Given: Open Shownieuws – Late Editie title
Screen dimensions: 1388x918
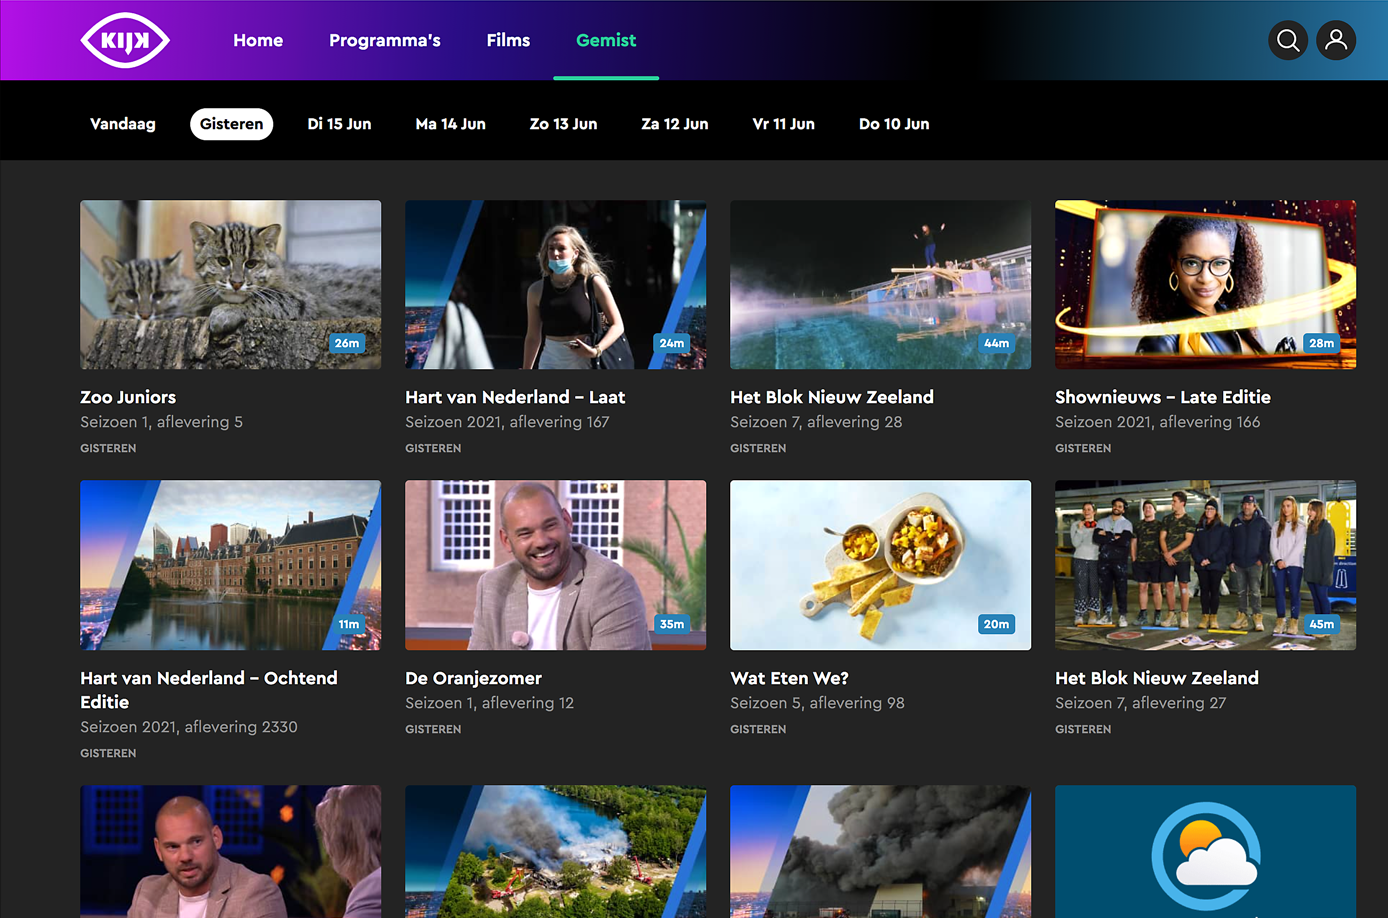Looking at the screenshot, I should click(1163, 397).
